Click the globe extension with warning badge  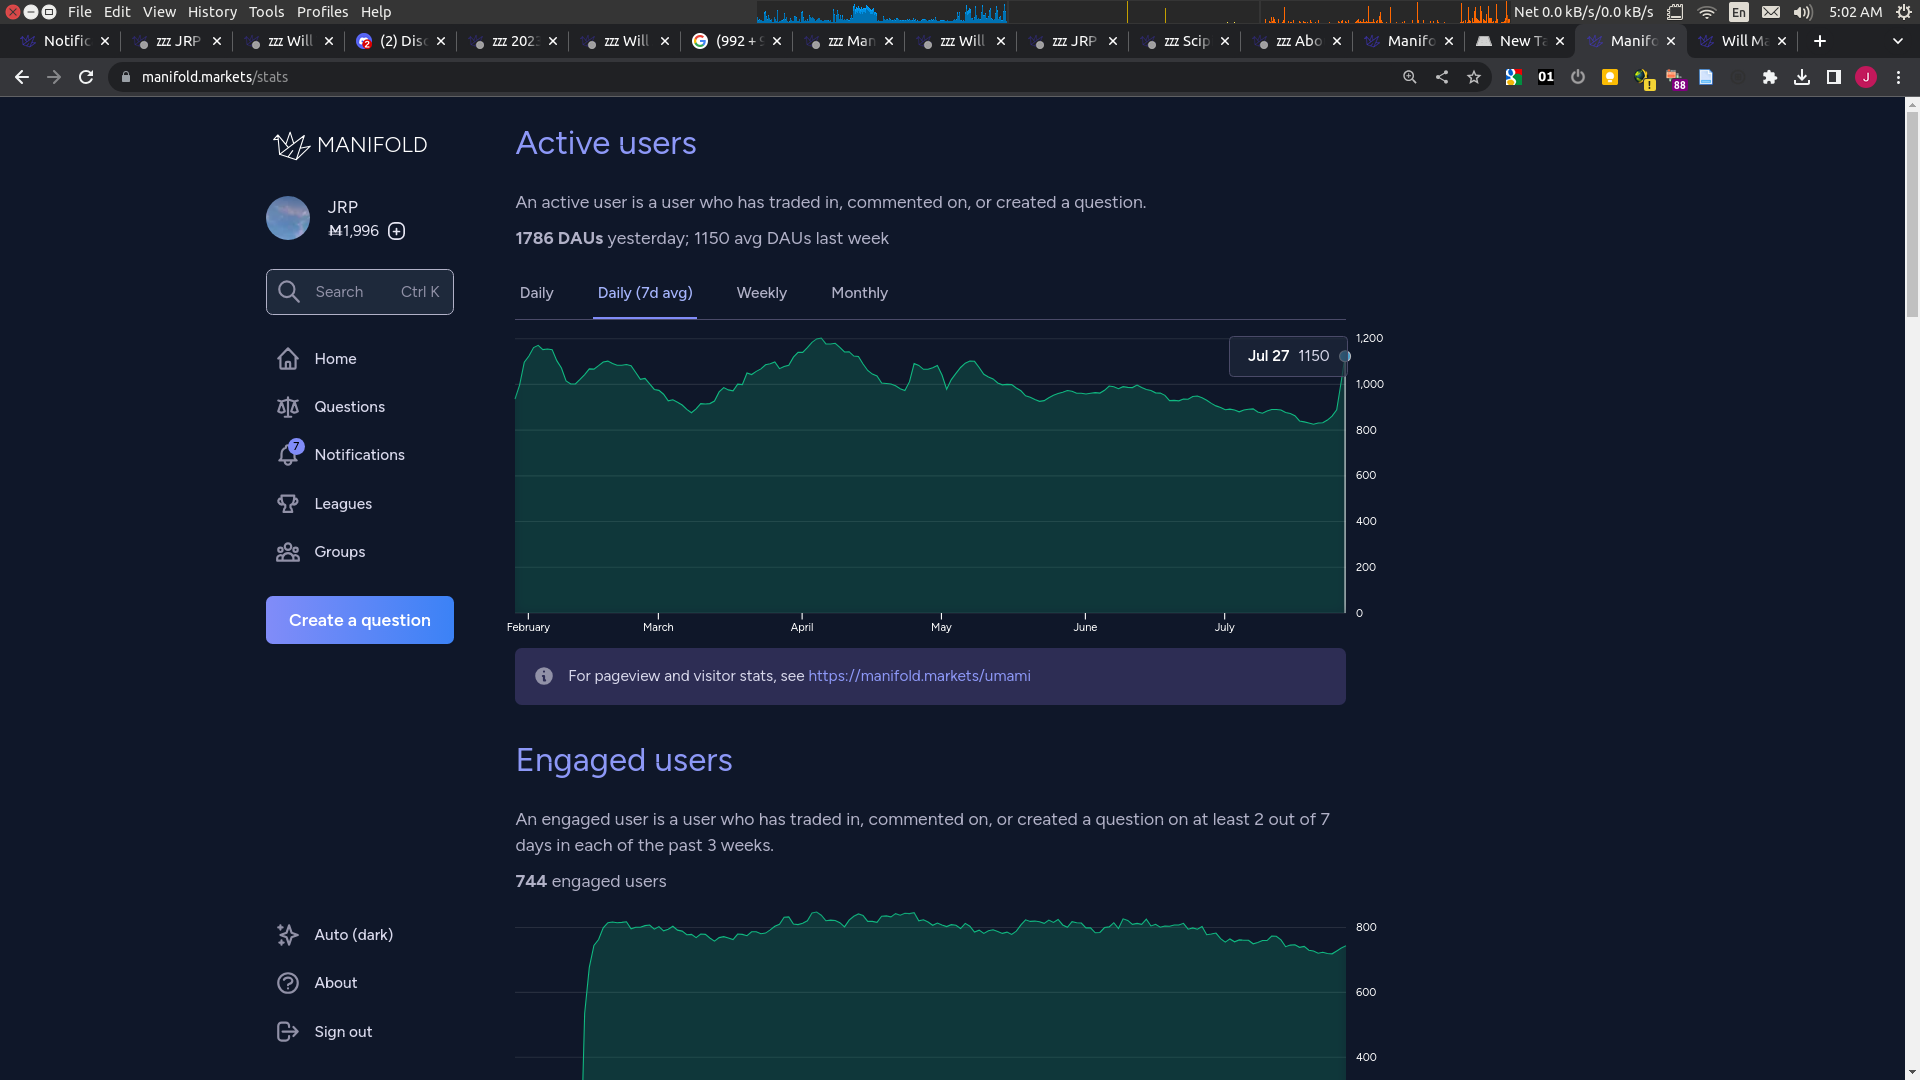click(1643, 78)
